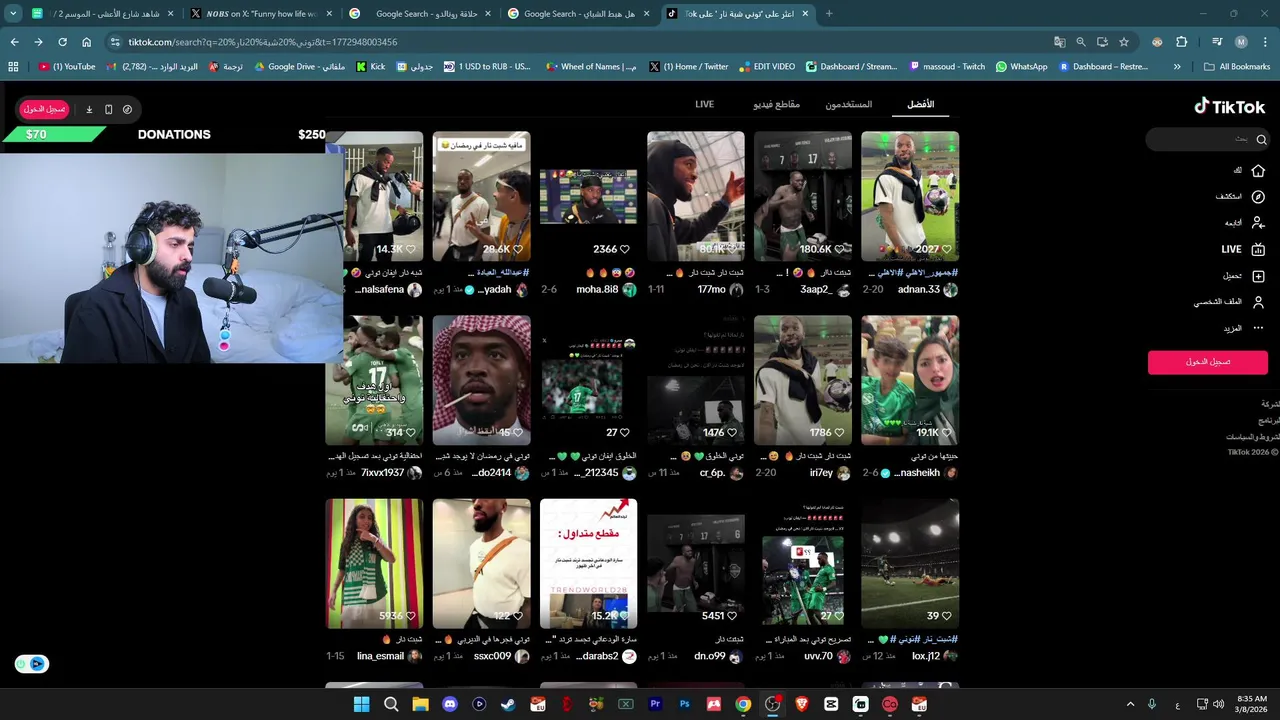The height and width of the screenshot is (720, 1280).
Task: Open the apps grid icon in bookmarks bar
Action: tap(13, 67)
